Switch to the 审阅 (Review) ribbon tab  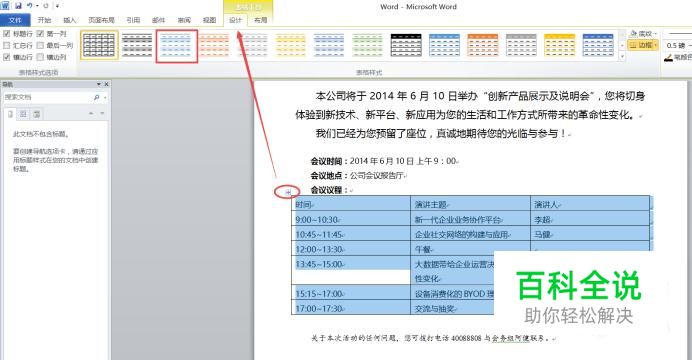[184, 20]
